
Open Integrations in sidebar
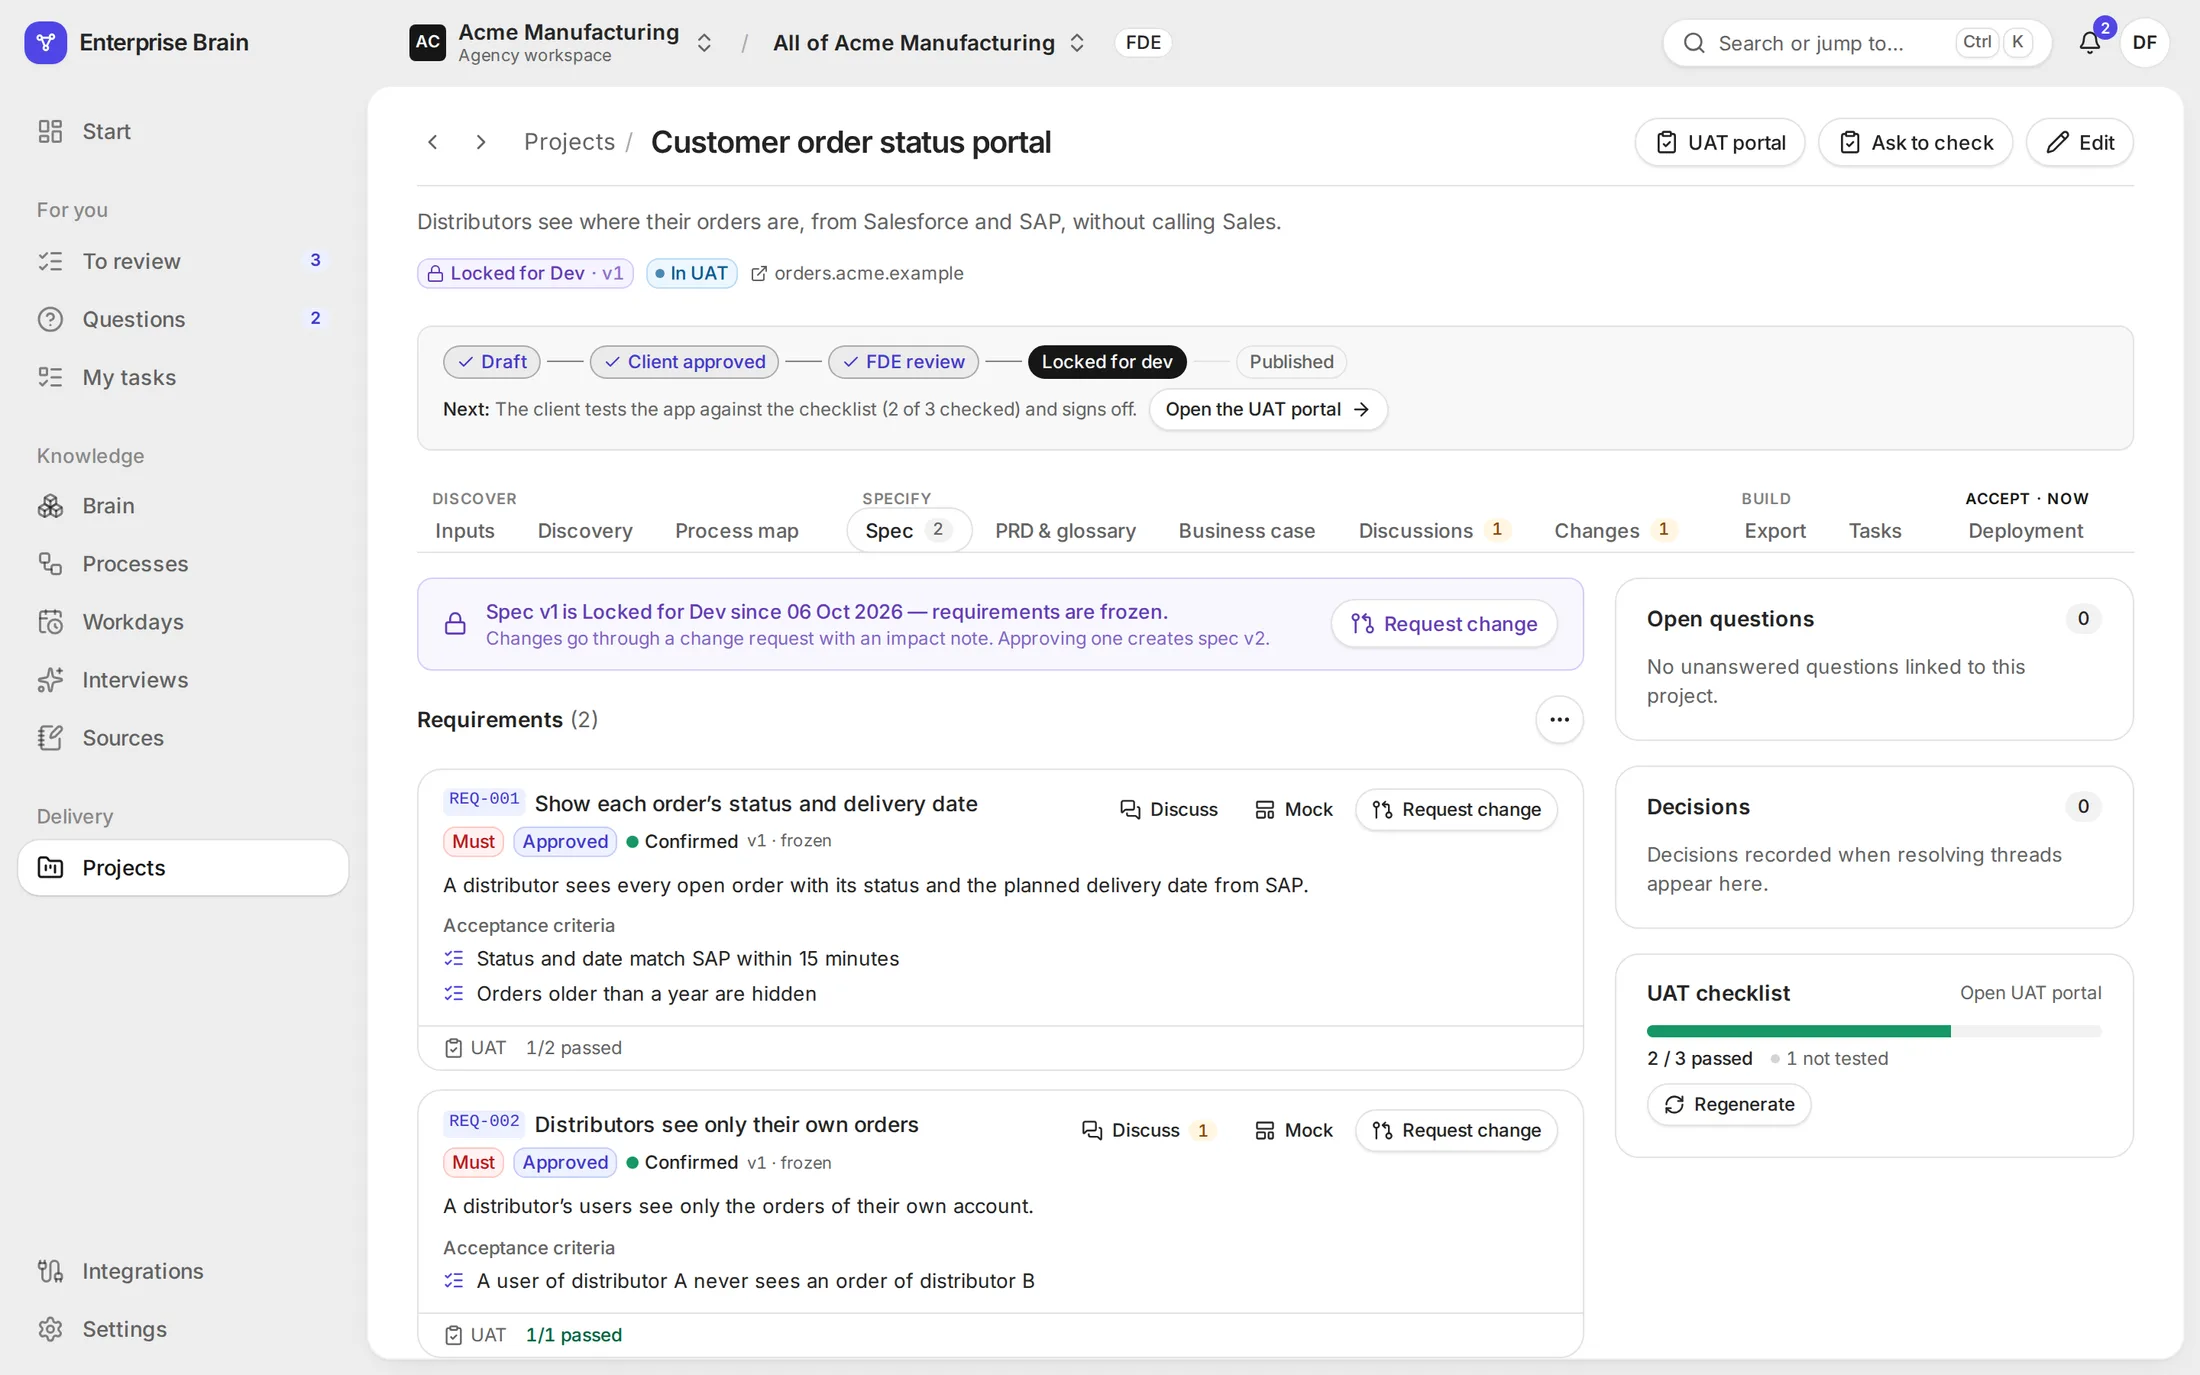(183, 1271)
